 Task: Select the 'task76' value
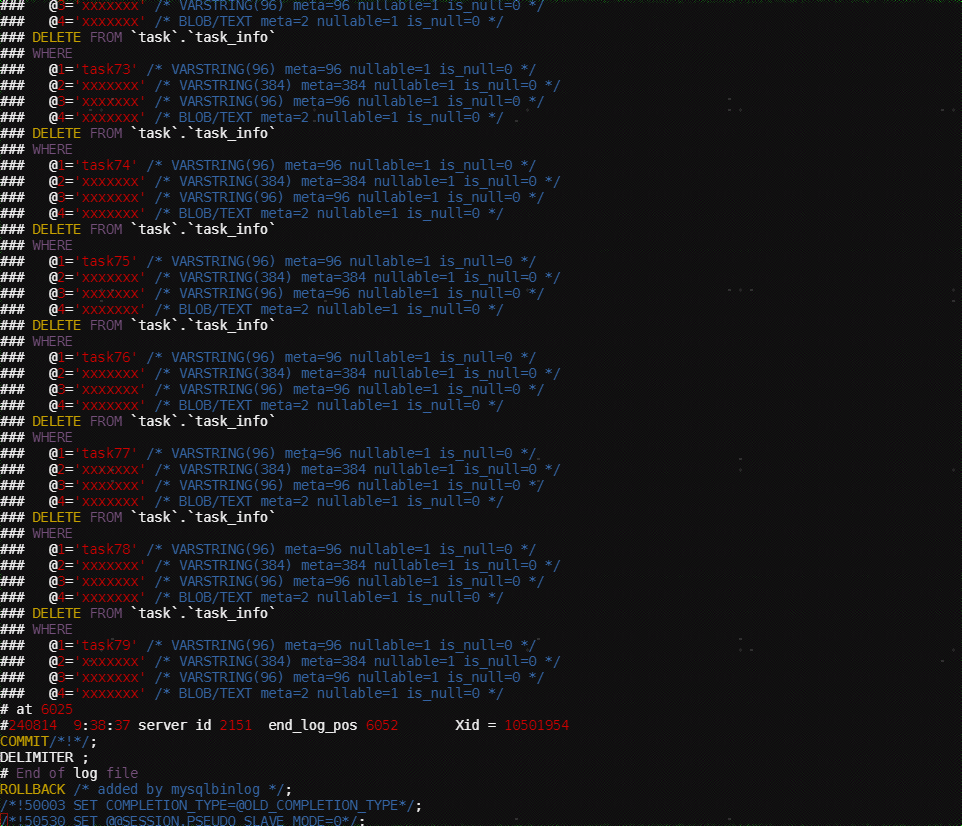[106, 357]
